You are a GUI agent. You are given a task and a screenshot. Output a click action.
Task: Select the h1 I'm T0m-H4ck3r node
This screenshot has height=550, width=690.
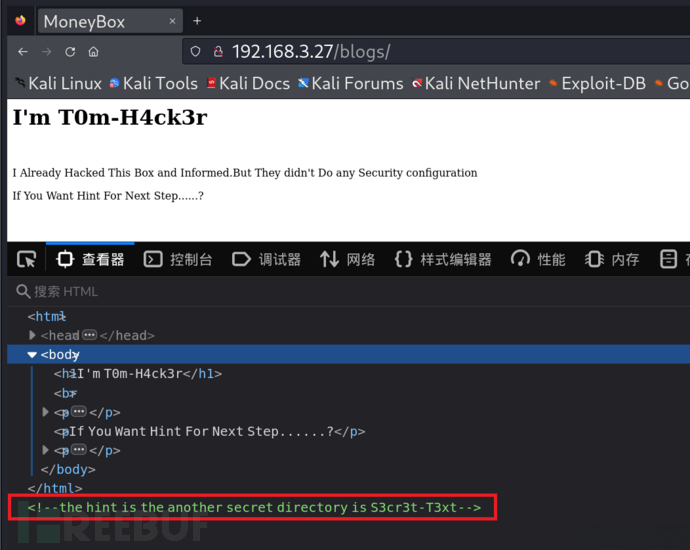[x=138, y=374]
